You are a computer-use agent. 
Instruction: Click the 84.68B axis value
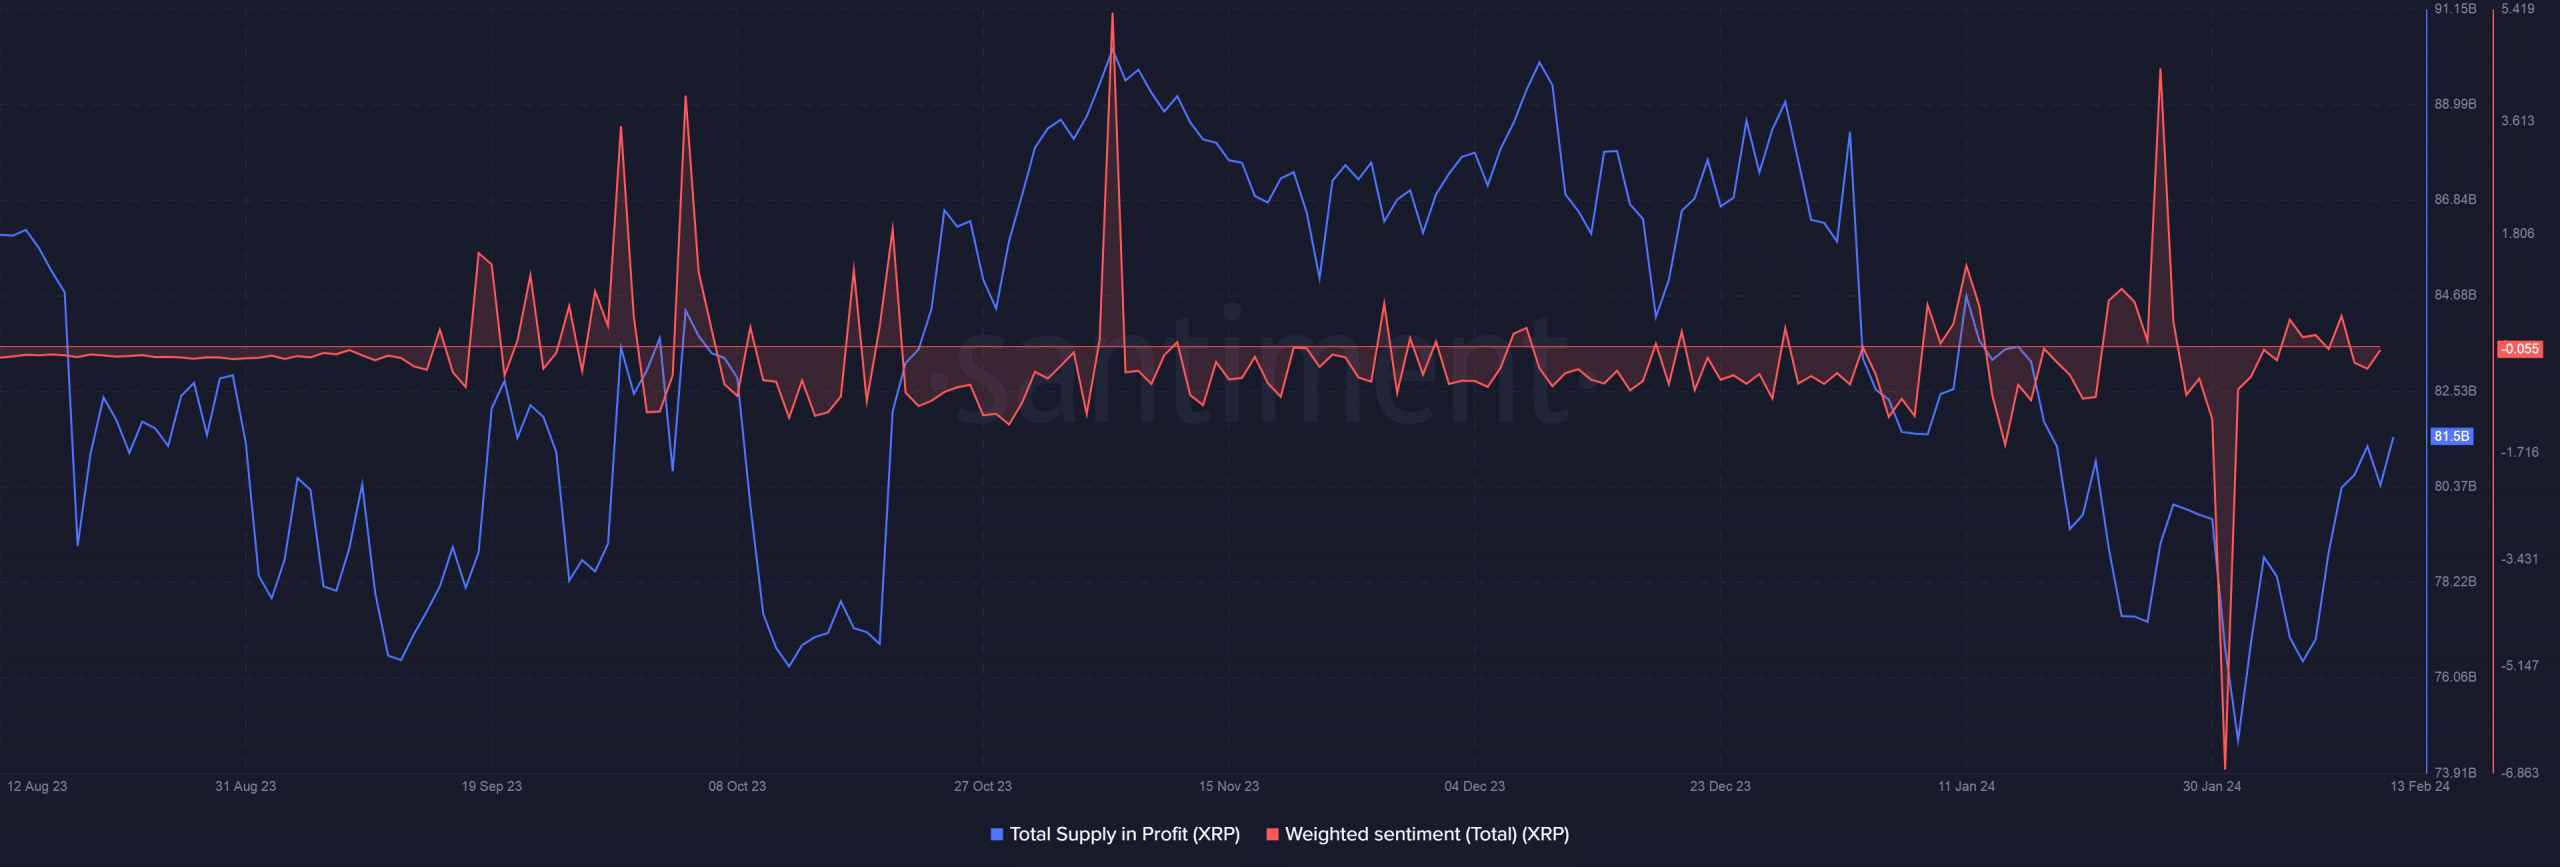coord(2455,295)
